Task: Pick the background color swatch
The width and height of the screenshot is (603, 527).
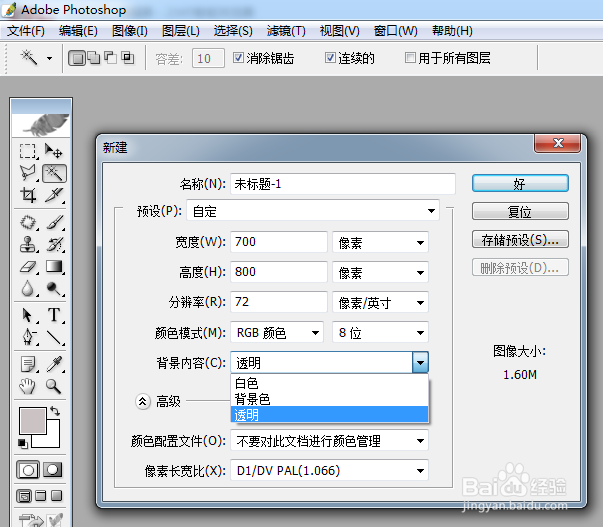Action: coord(52,439)
